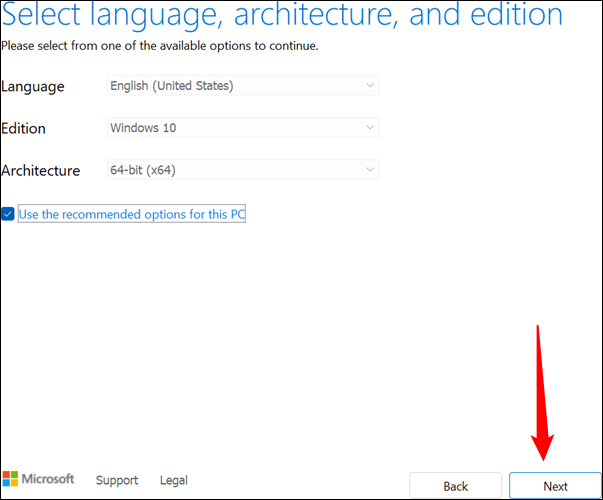Open the Architecture dropdown
Screen dimensions: 603x500
[x=243, y=170]
